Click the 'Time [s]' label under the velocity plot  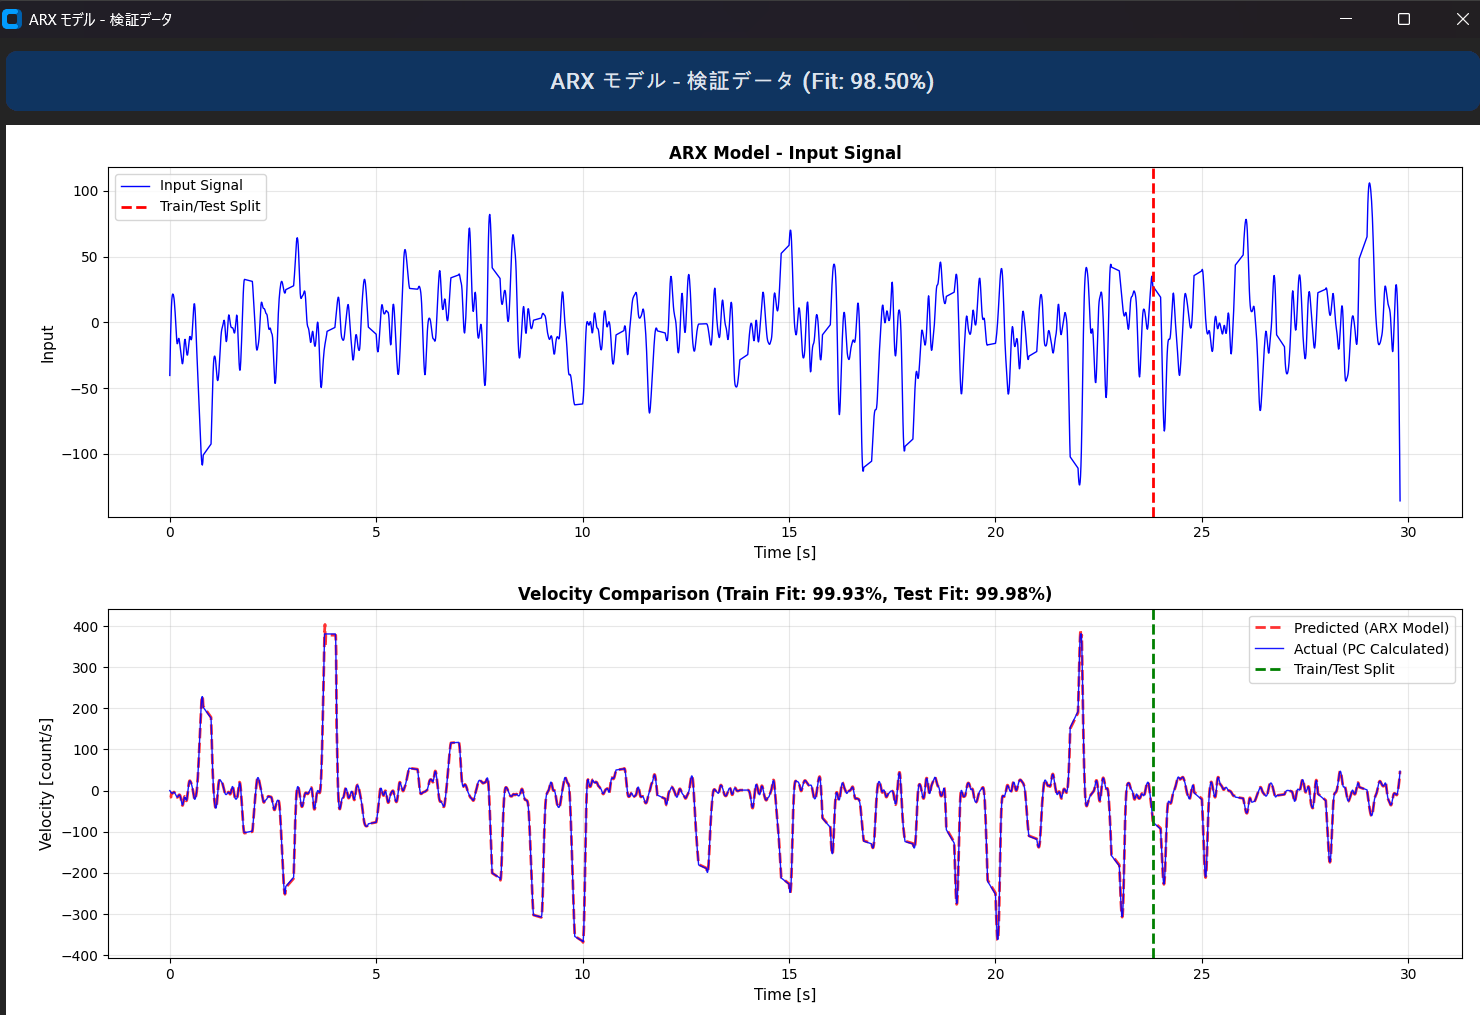(784, 994)
